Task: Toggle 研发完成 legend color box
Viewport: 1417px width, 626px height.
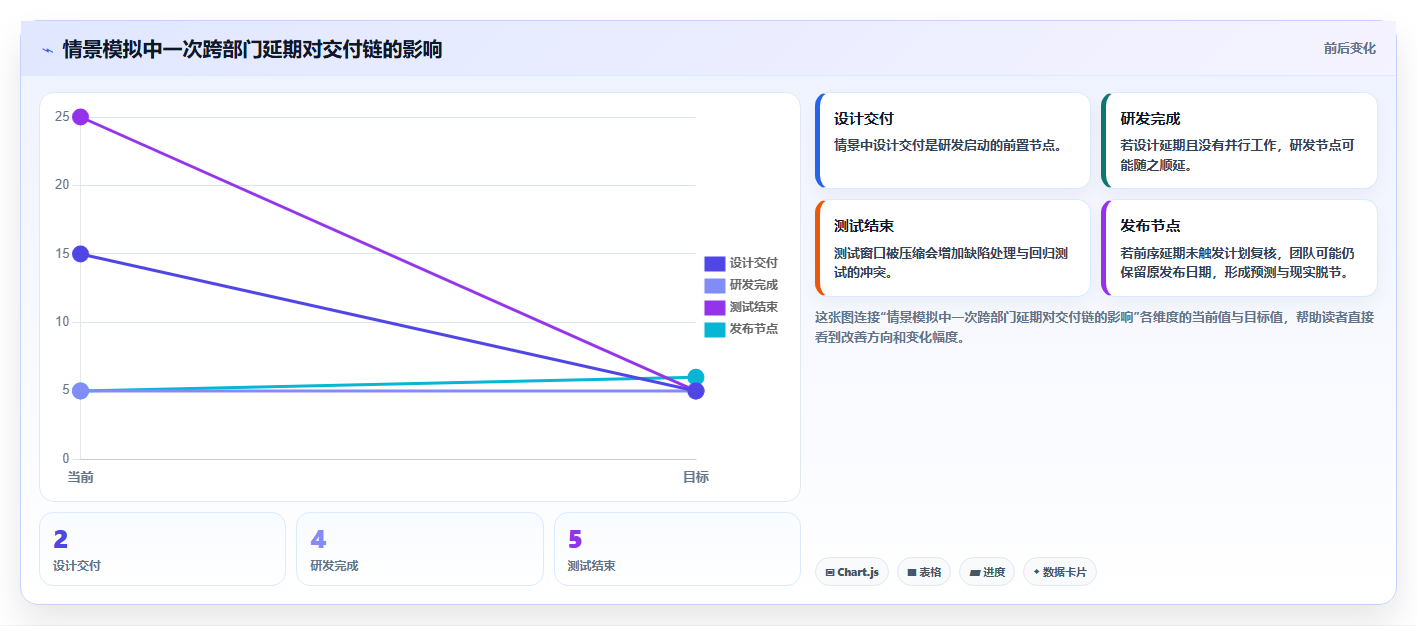Action: pos(714,285)
